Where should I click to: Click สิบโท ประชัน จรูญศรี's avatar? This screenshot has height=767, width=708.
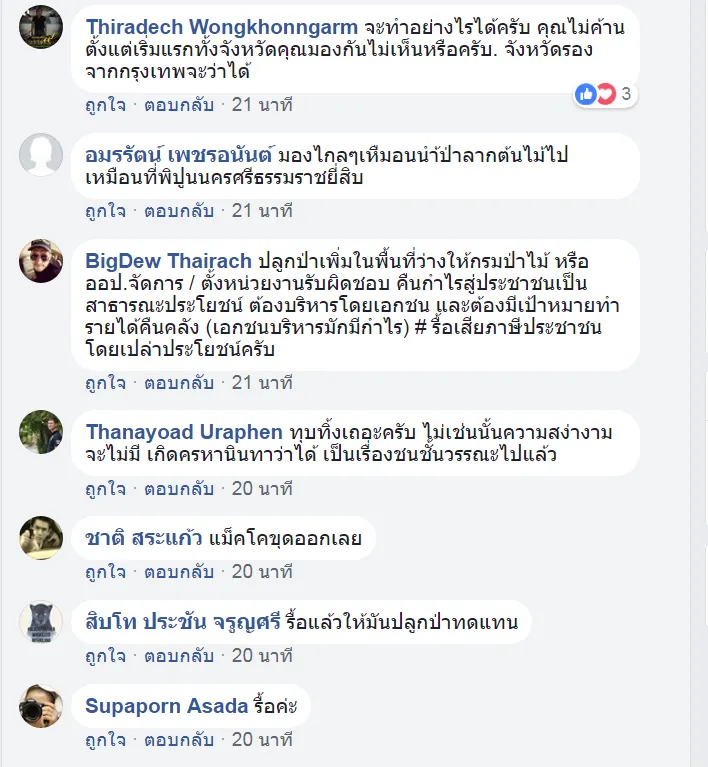pos(42,622)
